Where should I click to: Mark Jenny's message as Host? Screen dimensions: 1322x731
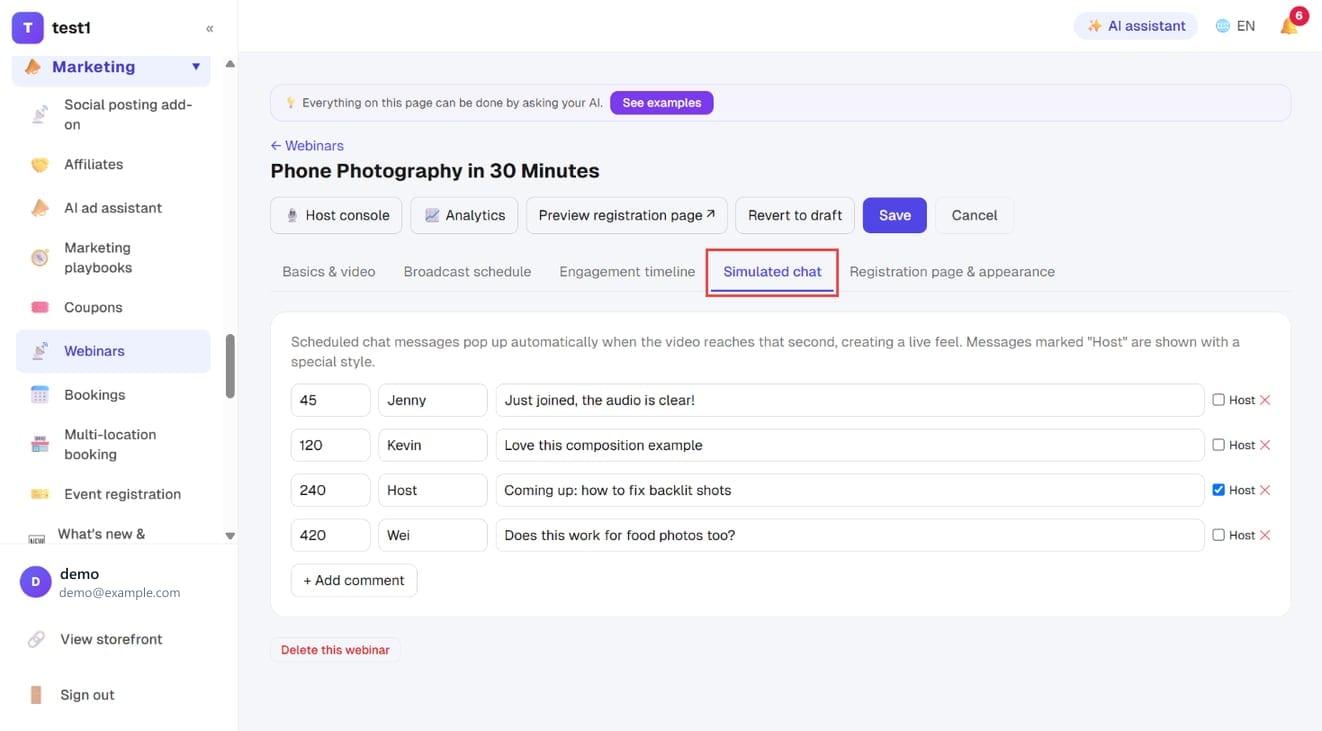pos(1218,400)
